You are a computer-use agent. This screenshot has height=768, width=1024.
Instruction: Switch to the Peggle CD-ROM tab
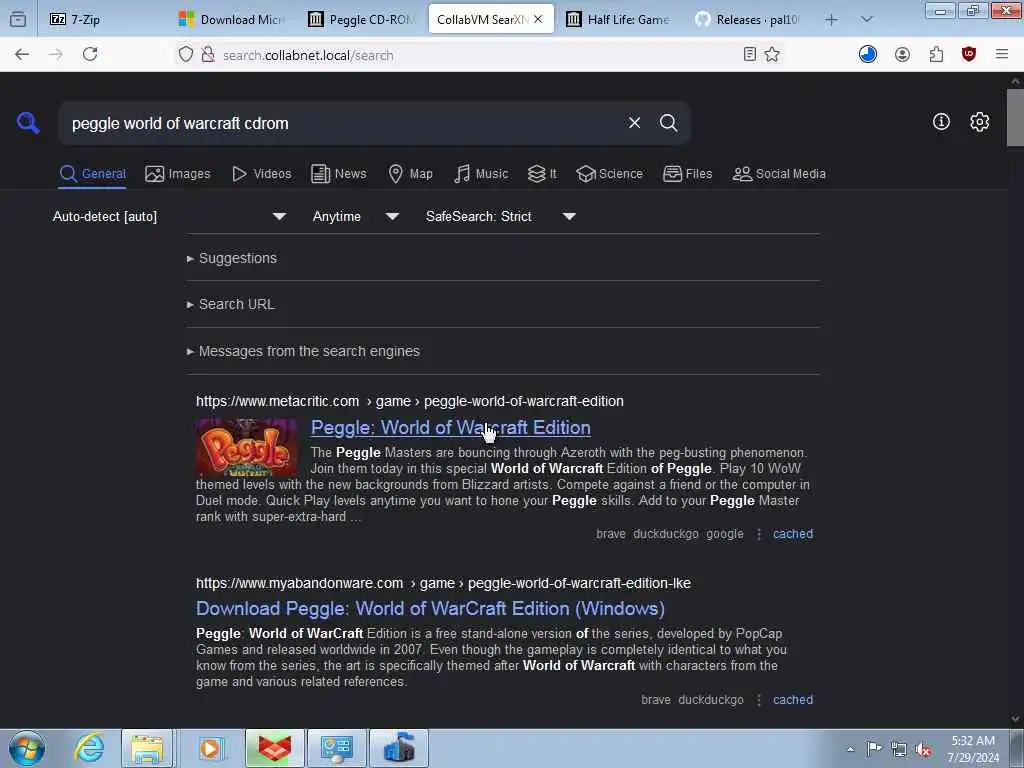click(x=361, y=20)
